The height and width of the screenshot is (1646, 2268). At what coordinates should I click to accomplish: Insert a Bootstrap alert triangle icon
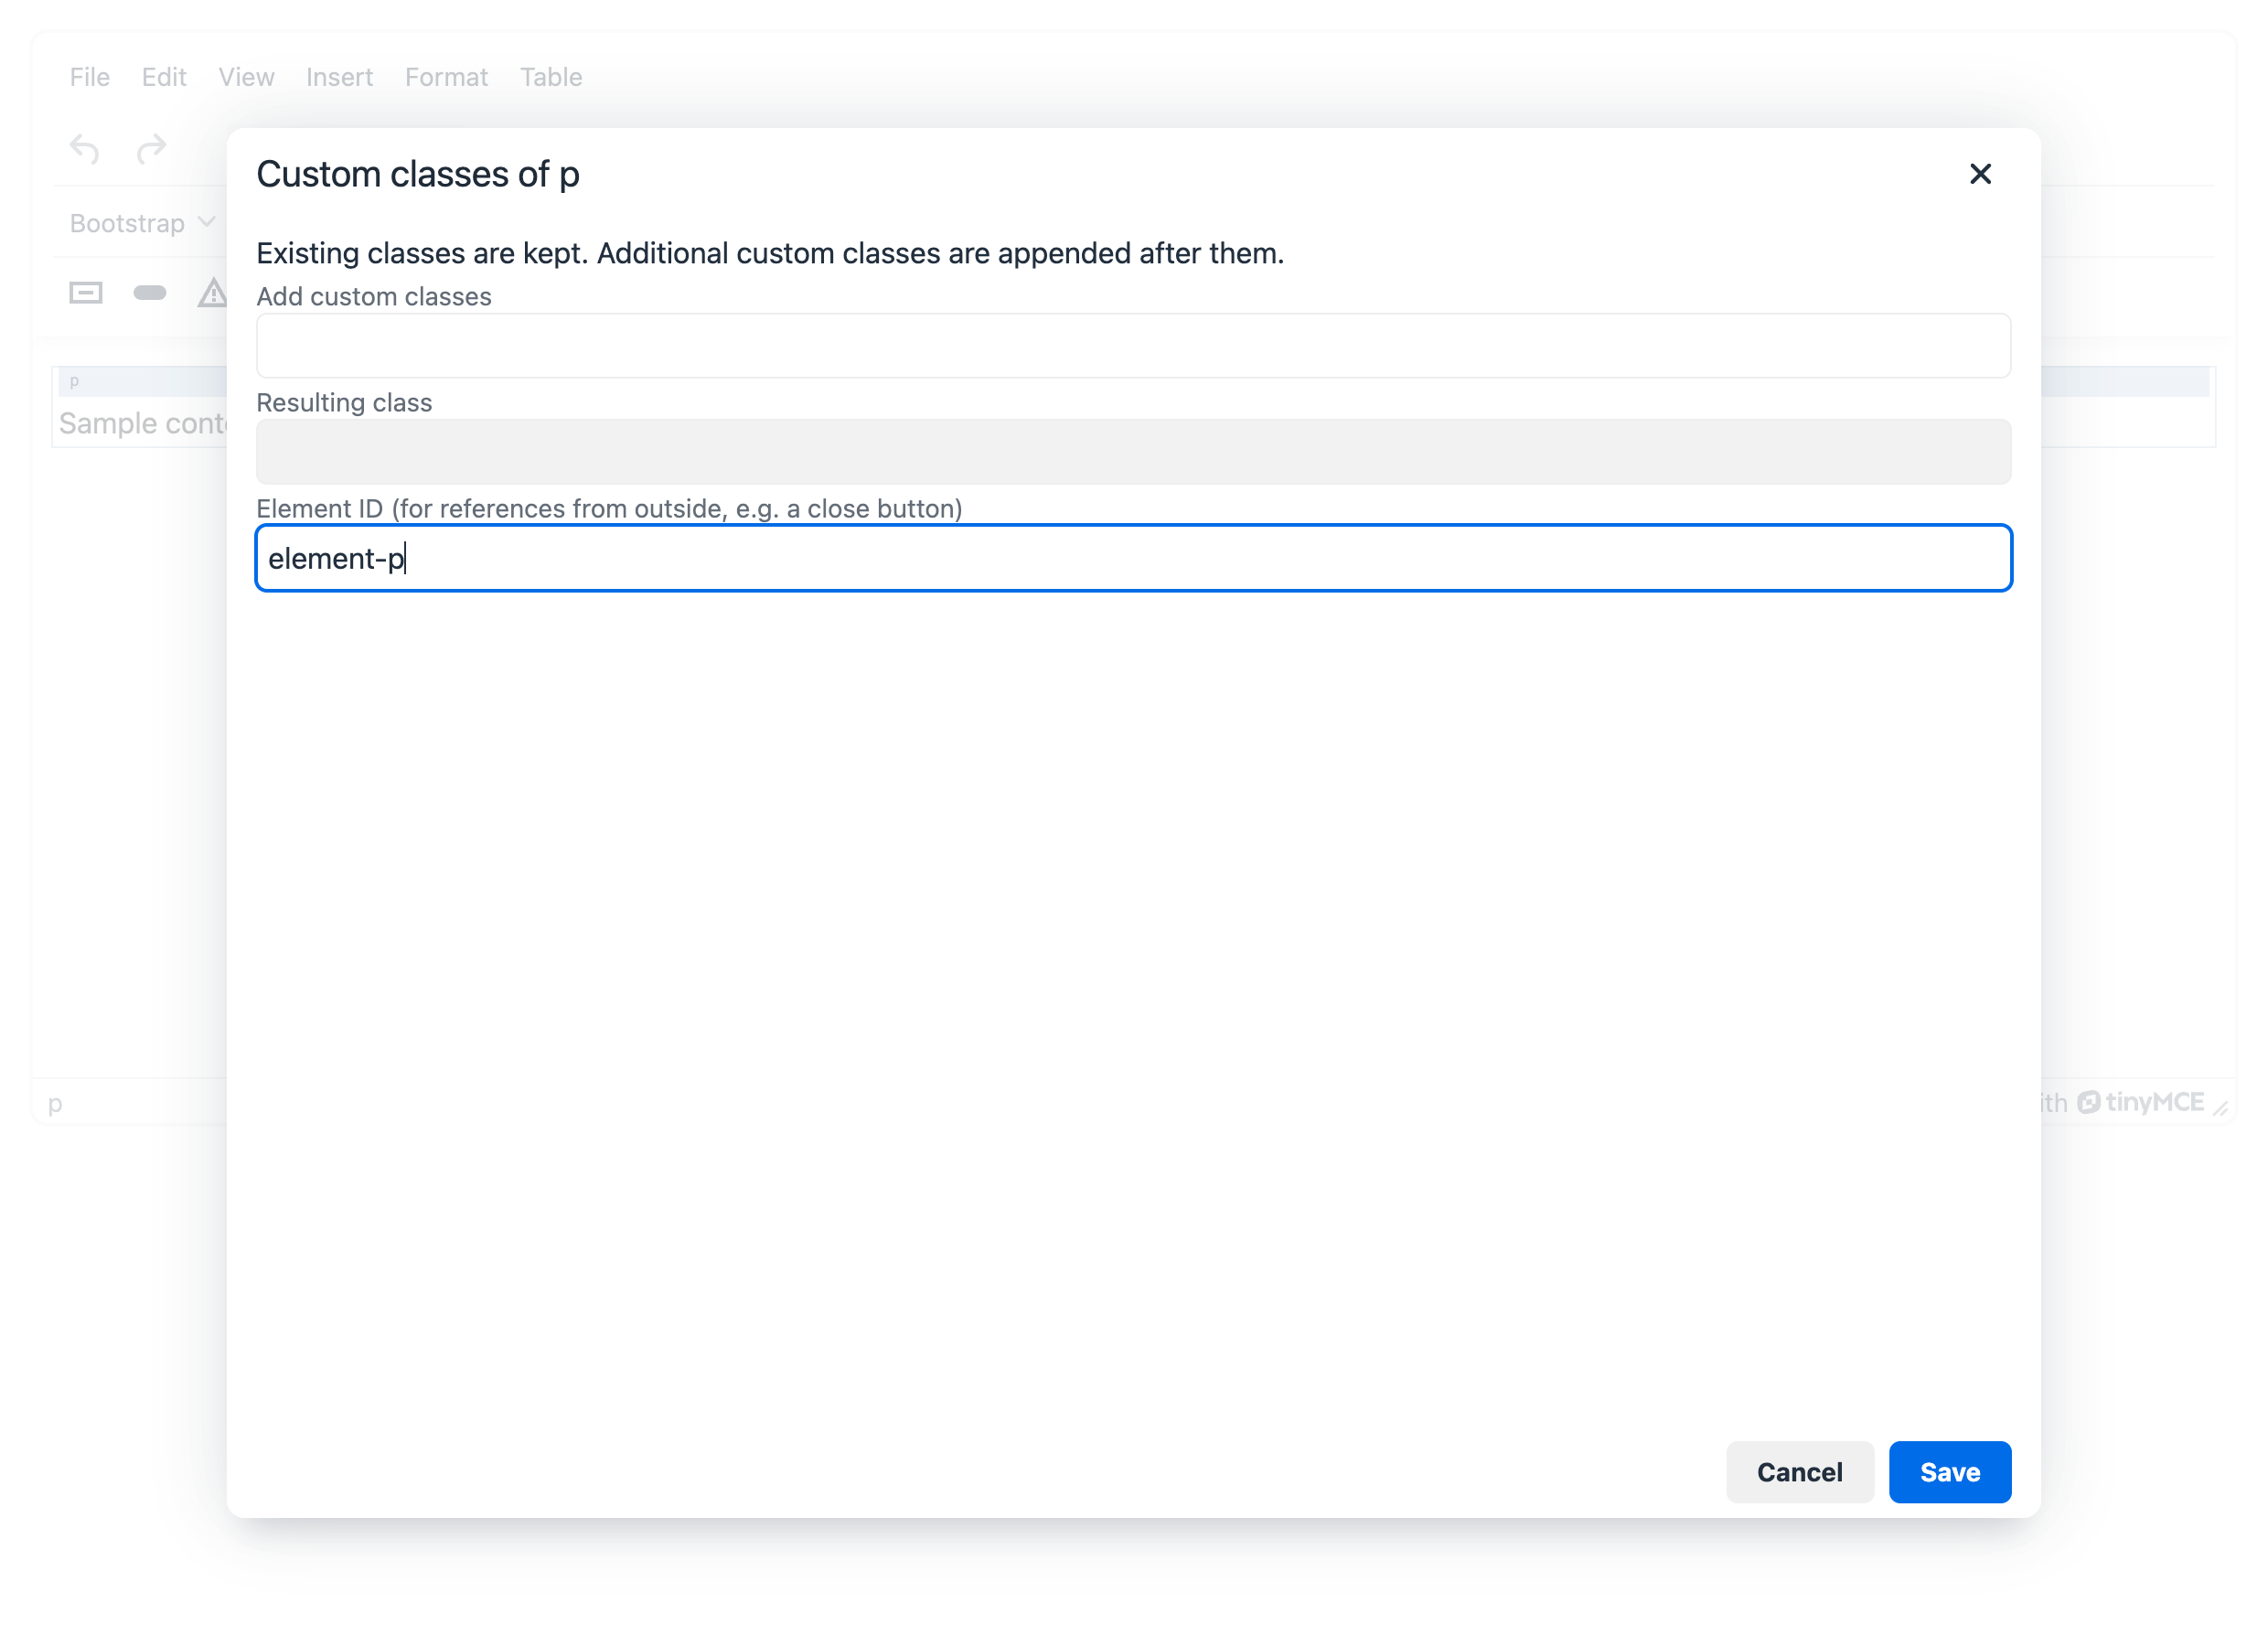click(x=212, y=293)
